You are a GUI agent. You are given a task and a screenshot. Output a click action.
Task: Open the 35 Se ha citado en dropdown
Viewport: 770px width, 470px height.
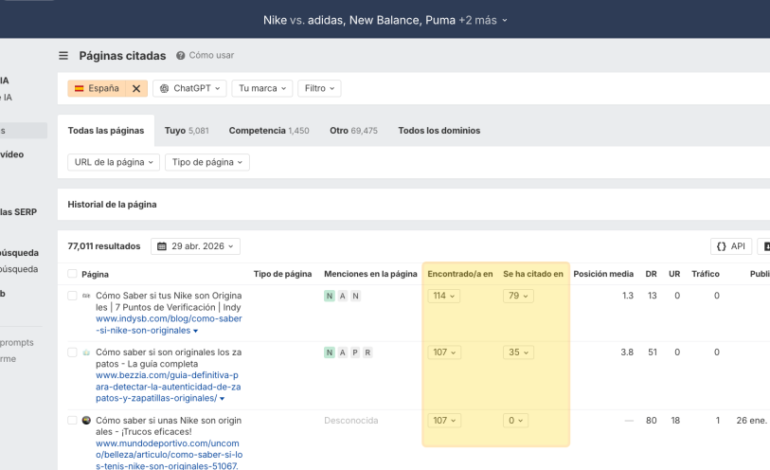pyautogui.click(x=518, y=352)
